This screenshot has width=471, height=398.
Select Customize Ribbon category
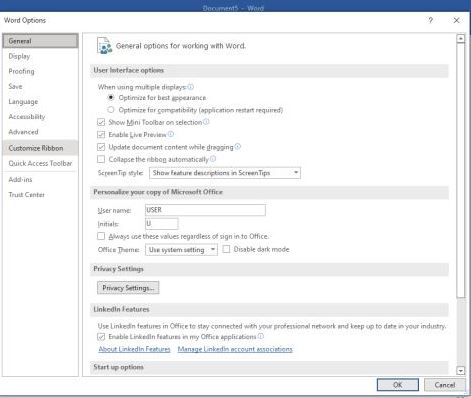40,148
